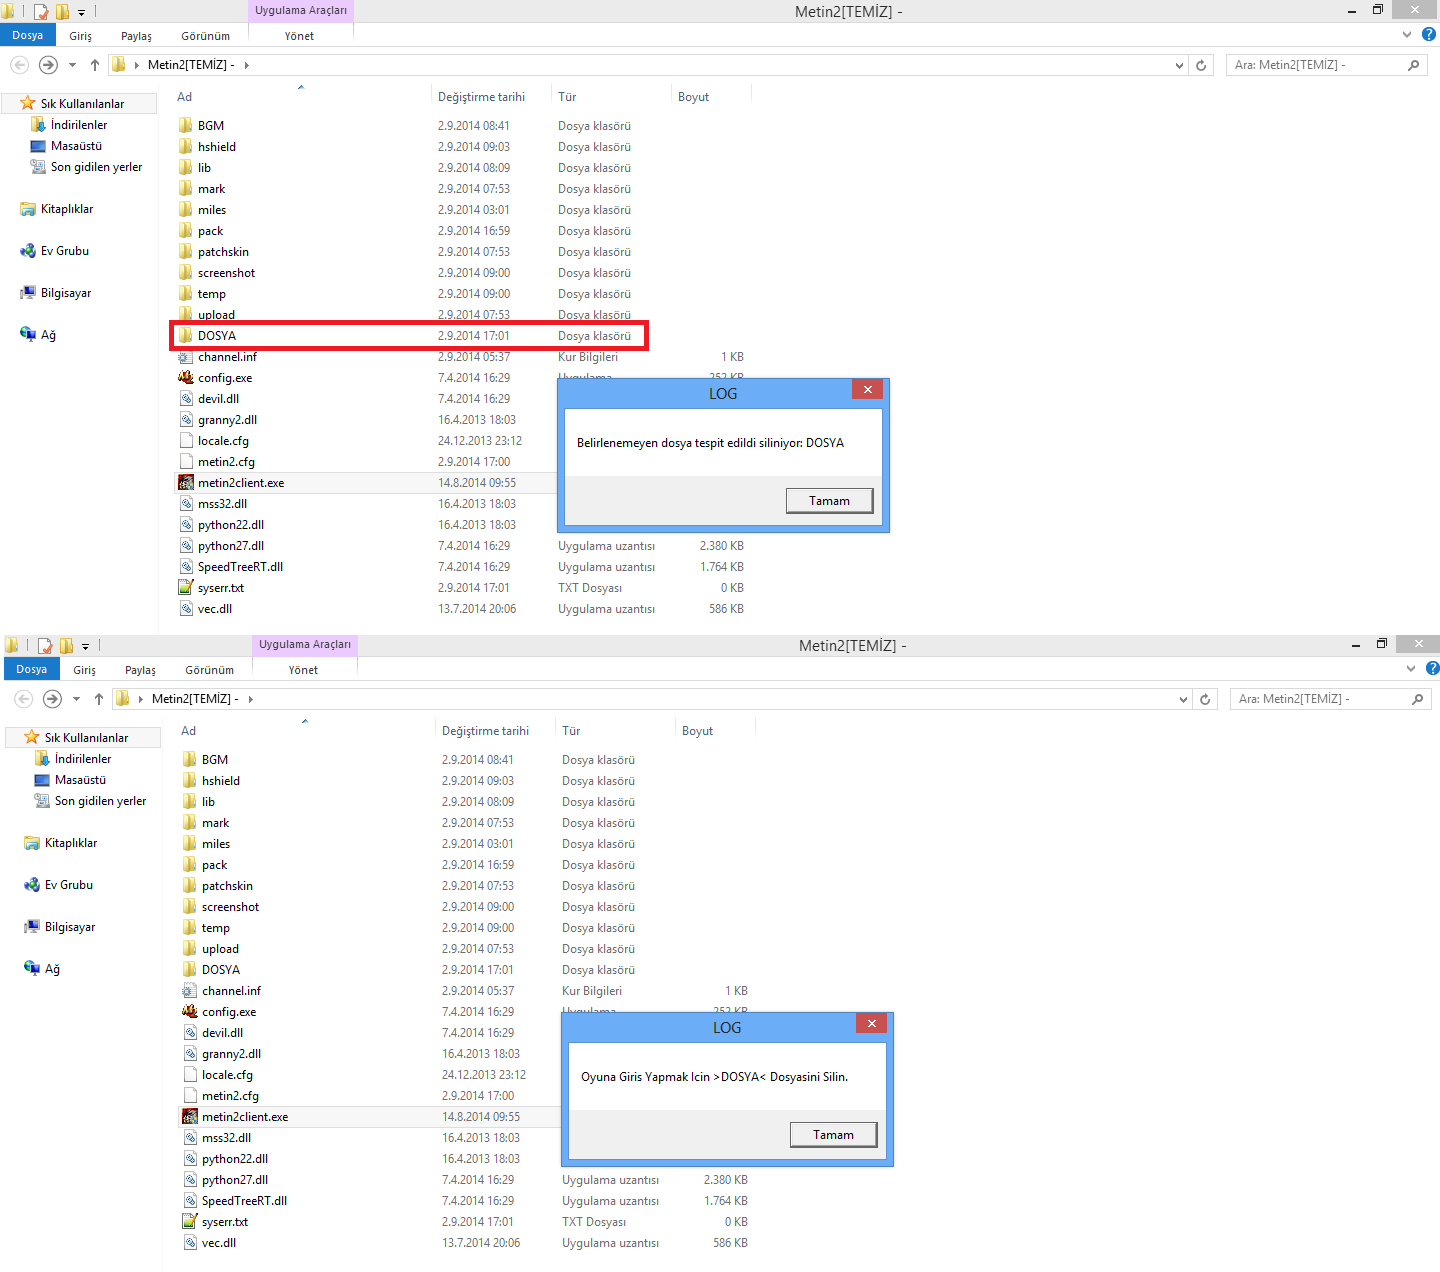The width and height of the screenshot is (1440, 1272).
Task: Open recent locations dropdown in lower window
Action: click(76, 699)
